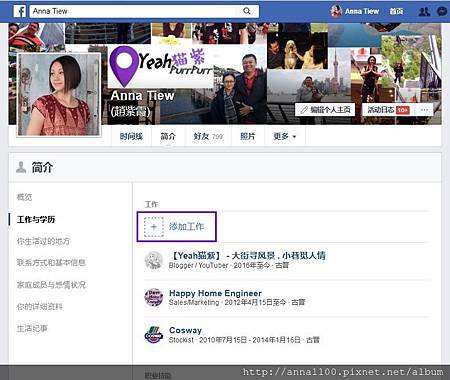Click the 工作 section heading

click(151, 204)
